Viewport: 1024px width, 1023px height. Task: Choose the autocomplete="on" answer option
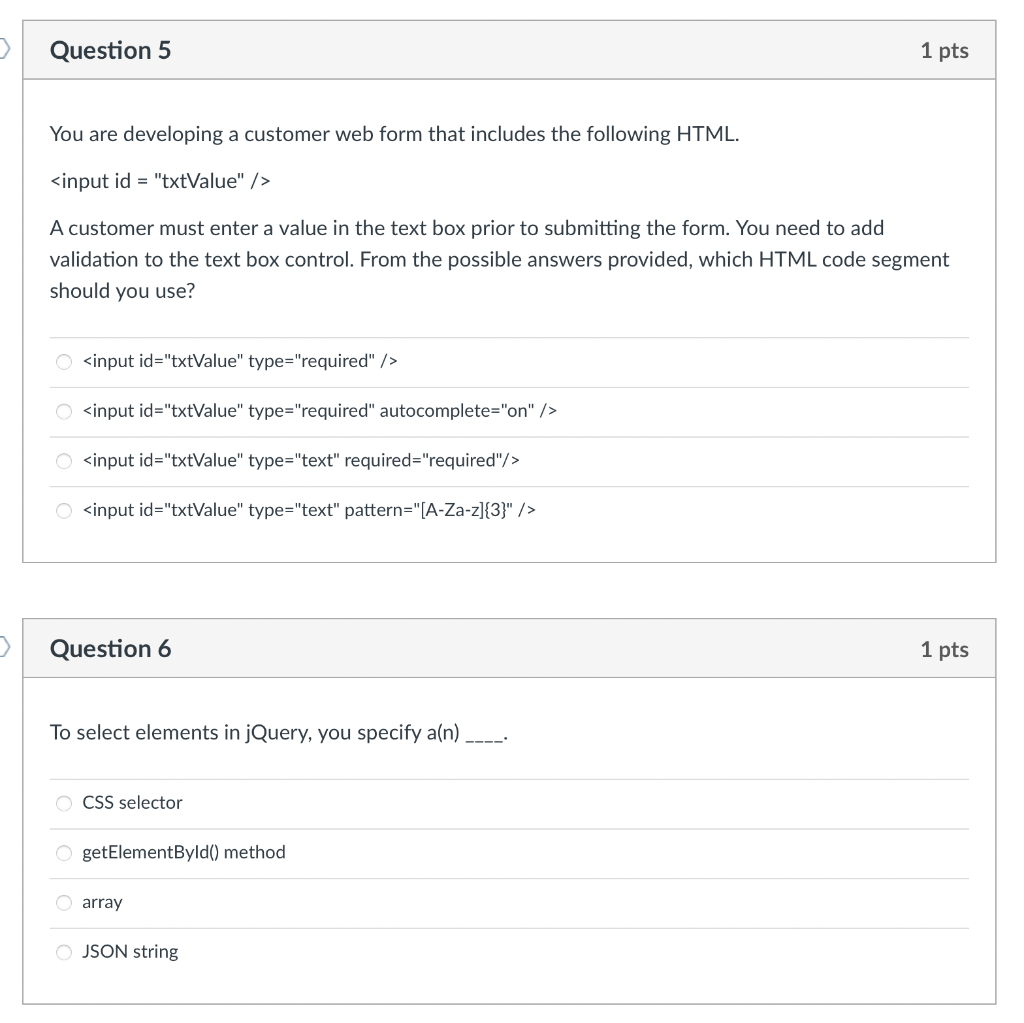(64, 411)
